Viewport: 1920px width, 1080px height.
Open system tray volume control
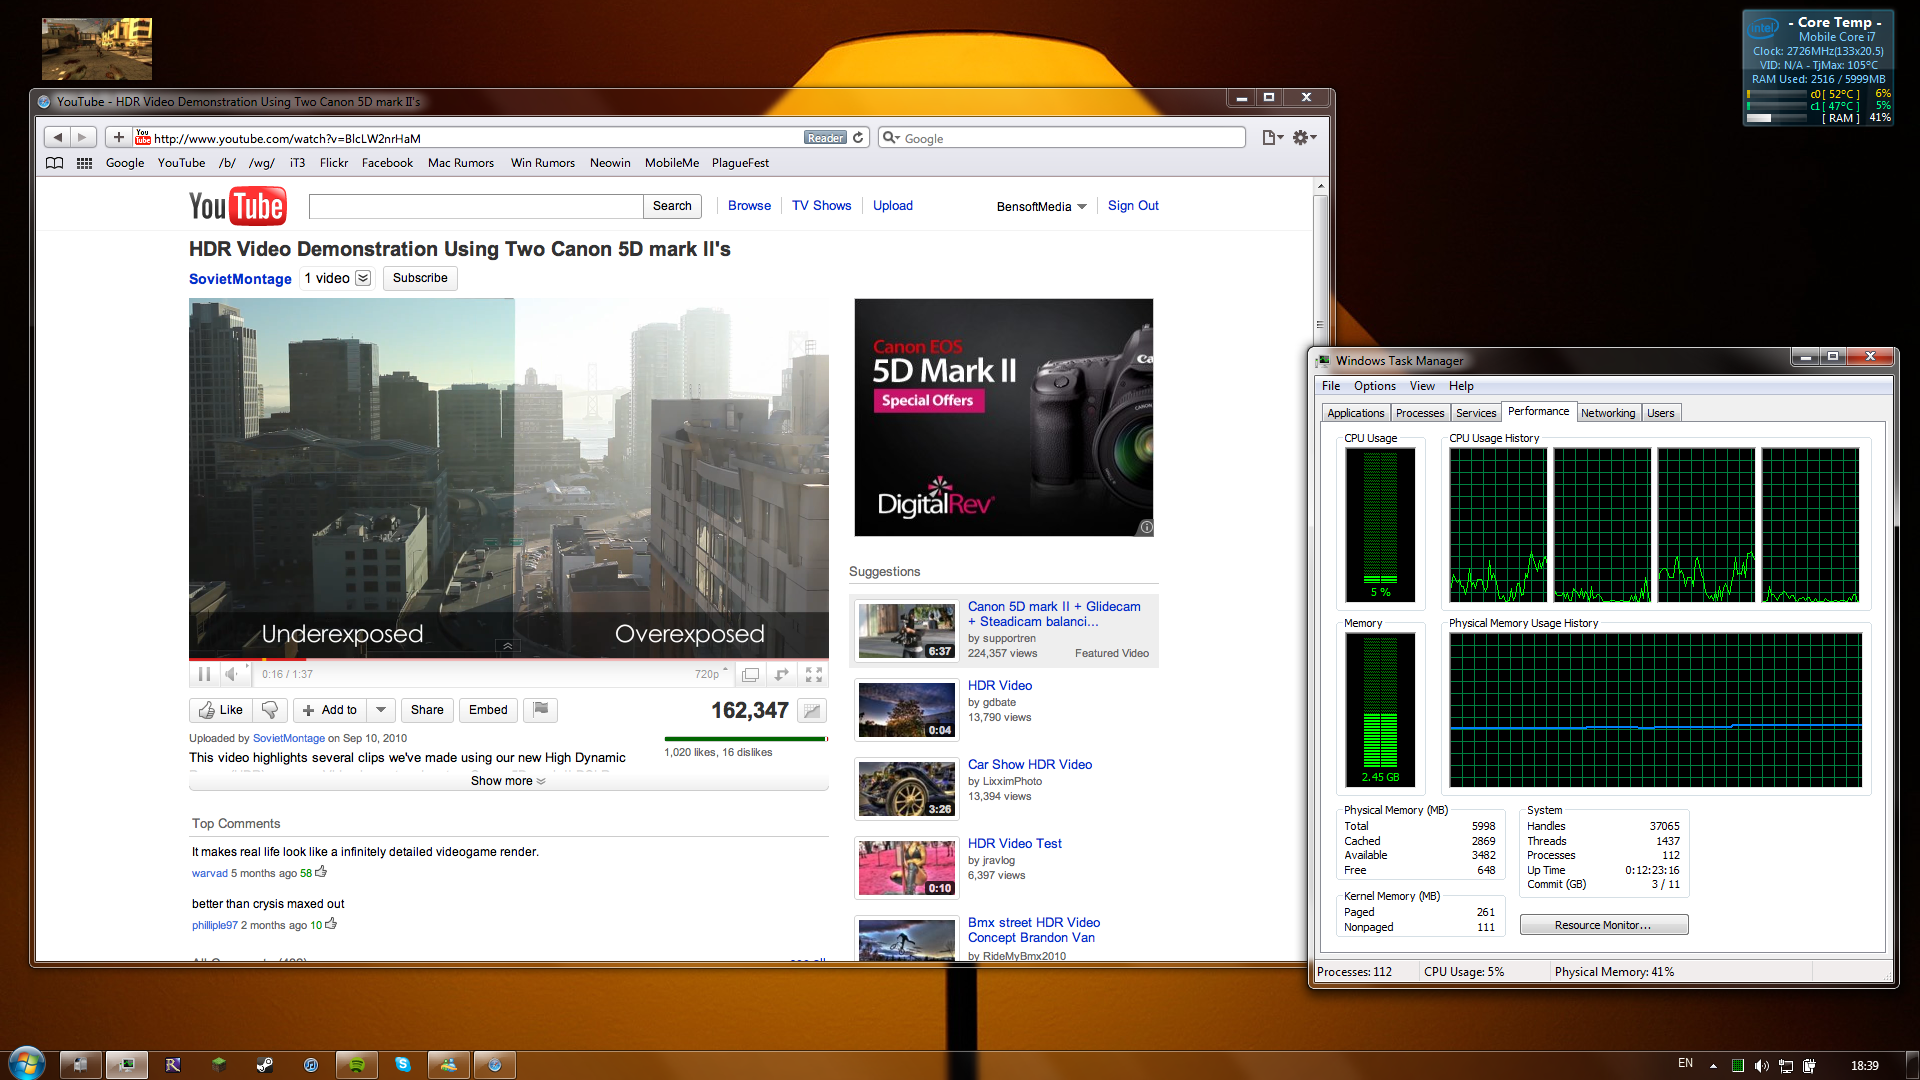tap(1762, 1066)
